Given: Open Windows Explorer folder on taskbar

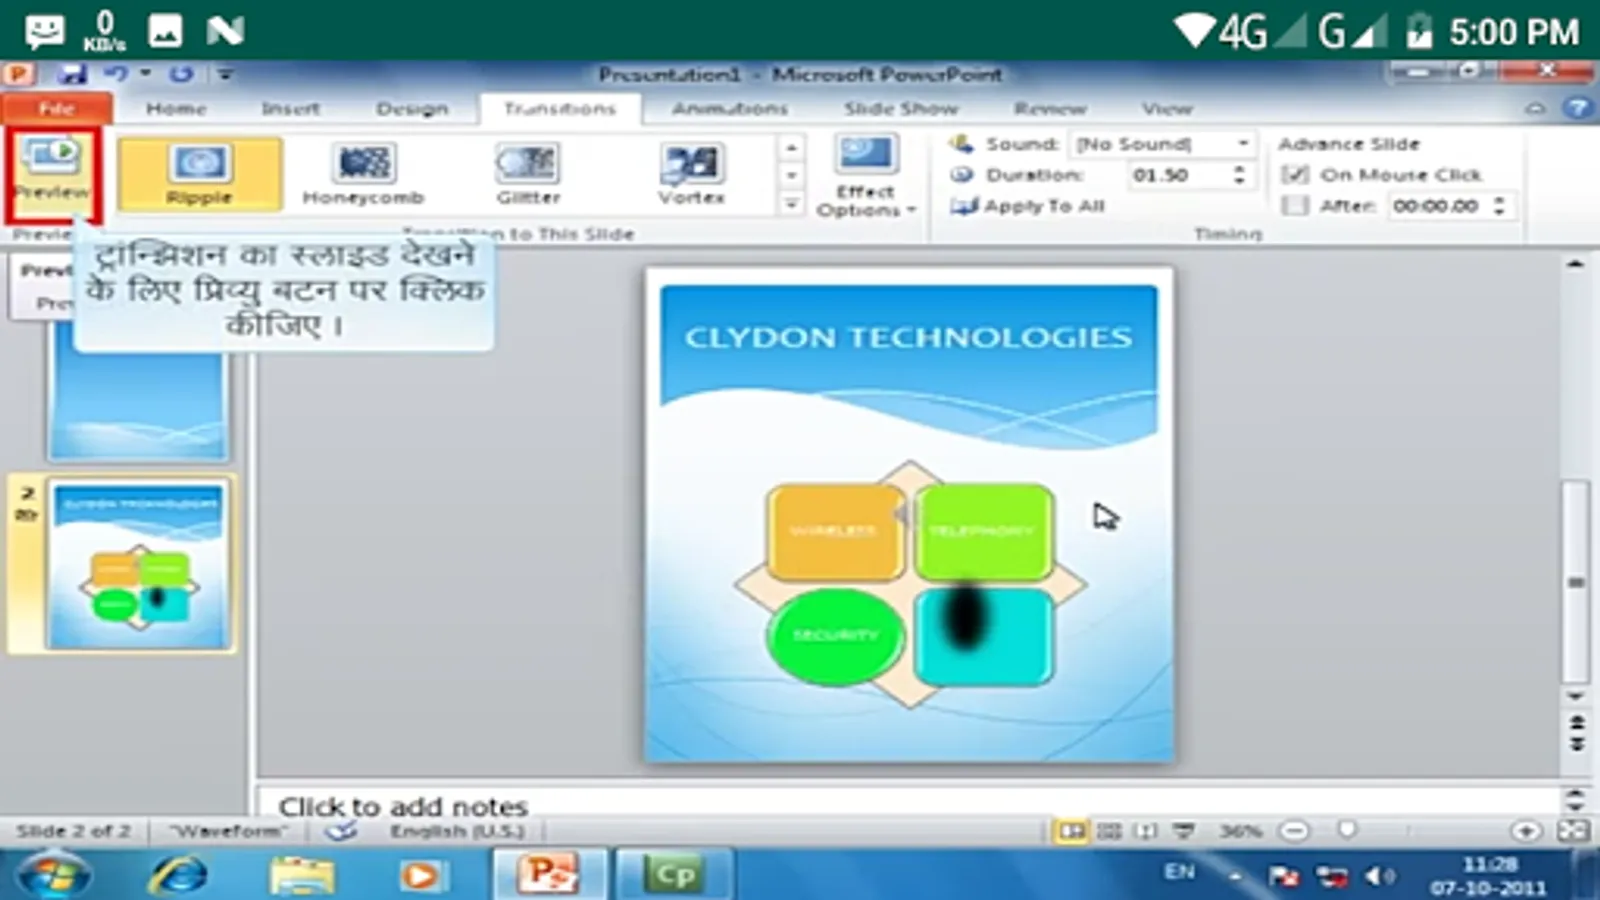Looking at the screenshot, I should (x=301, y=875).
